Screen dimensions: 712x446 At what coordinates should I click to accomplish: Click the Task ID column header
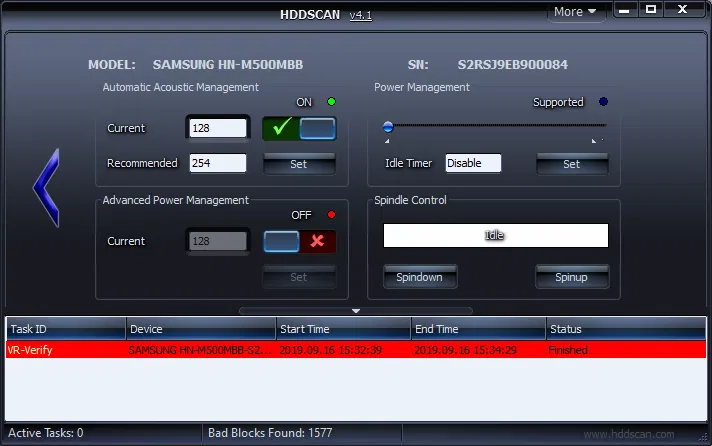click(x=66, y=329)
